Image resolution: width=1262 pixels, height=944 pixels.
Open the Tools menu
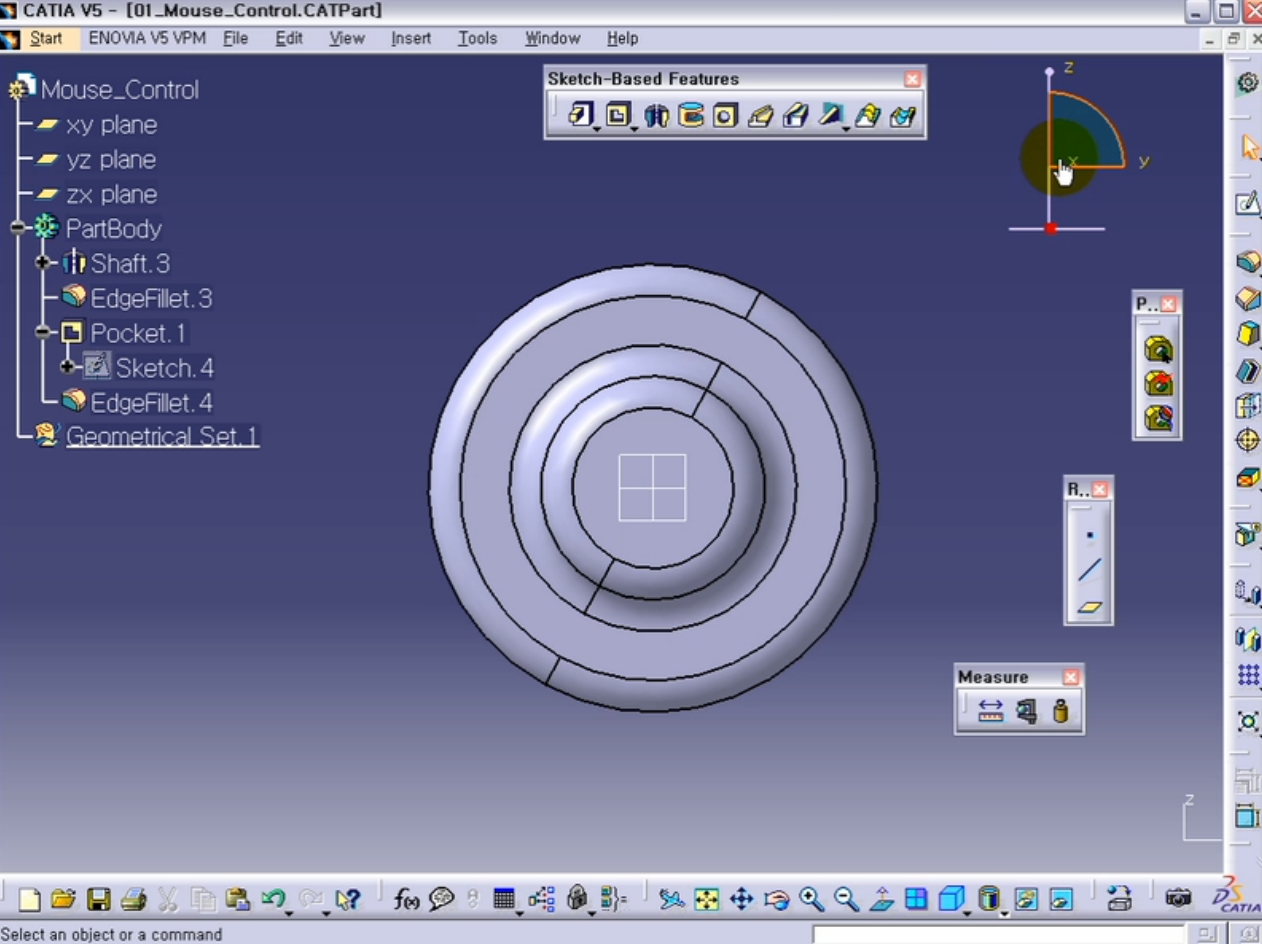click(x=477, y=38)
